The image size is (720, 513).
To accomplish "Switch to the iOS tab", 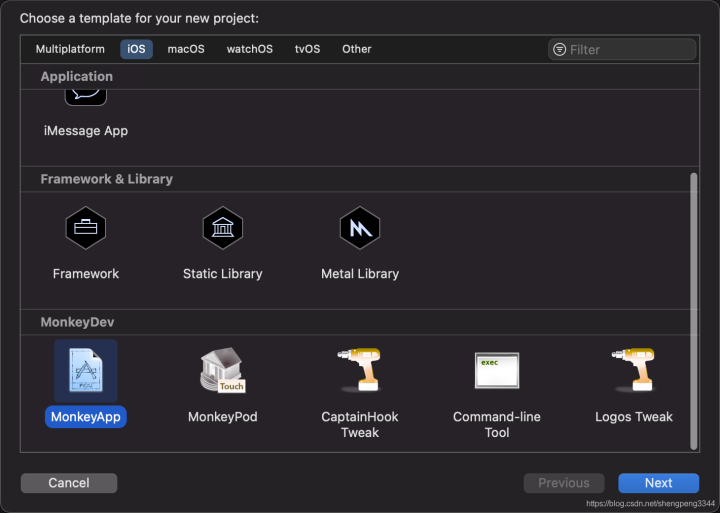I will pyautogui.click(x=136, y=49).
